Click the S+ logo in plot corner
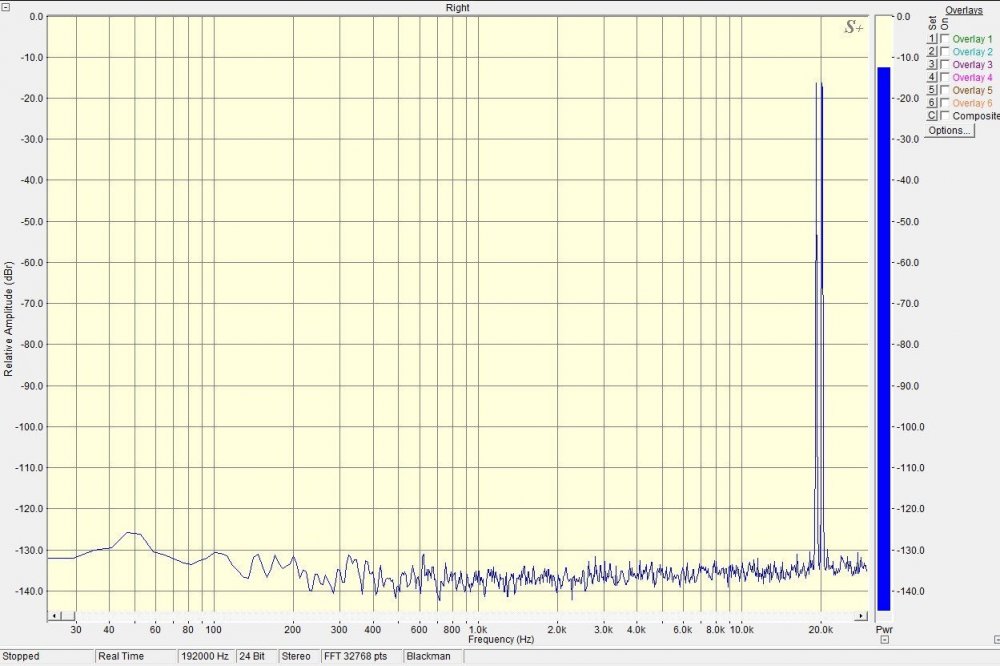1000x666 pixels. [x=854, y=28]
